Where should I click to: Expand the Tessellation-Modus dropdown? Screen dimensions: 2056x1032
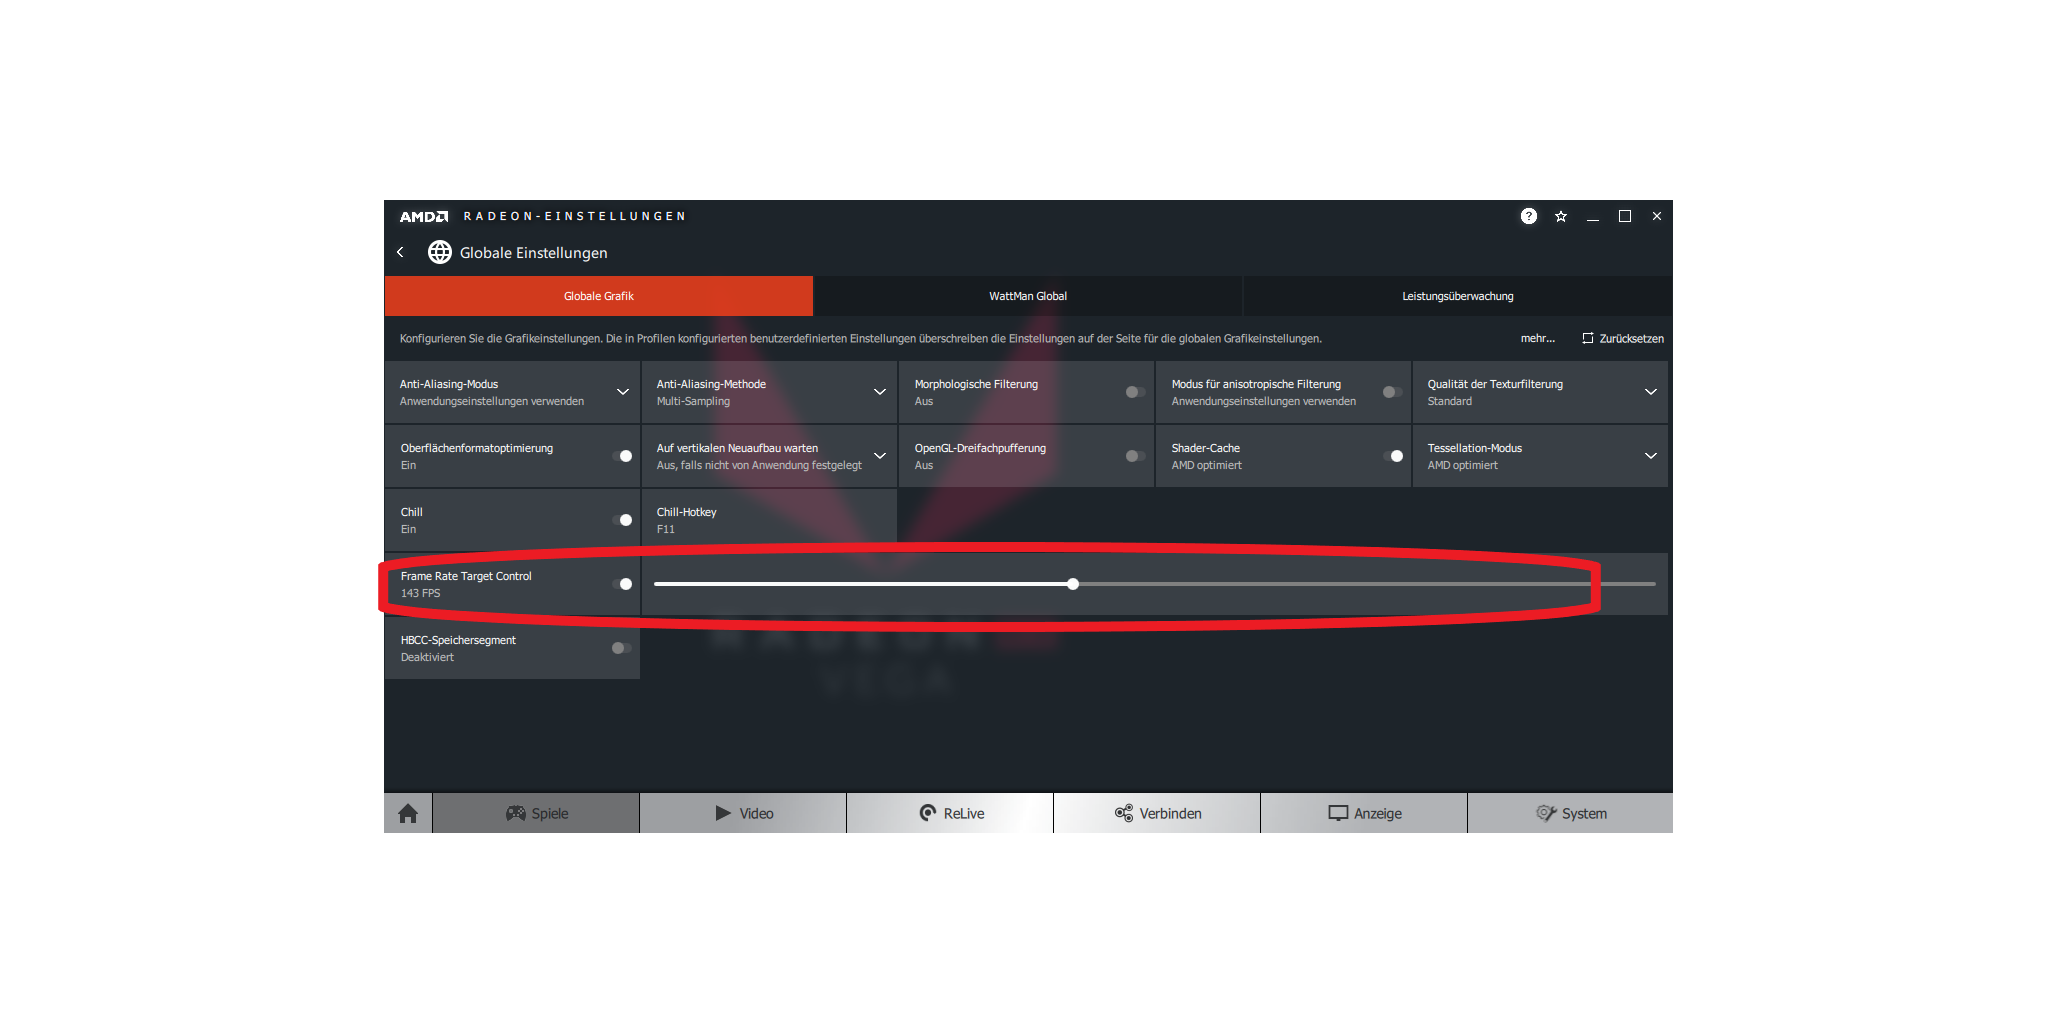click(x=1651, y=456)
